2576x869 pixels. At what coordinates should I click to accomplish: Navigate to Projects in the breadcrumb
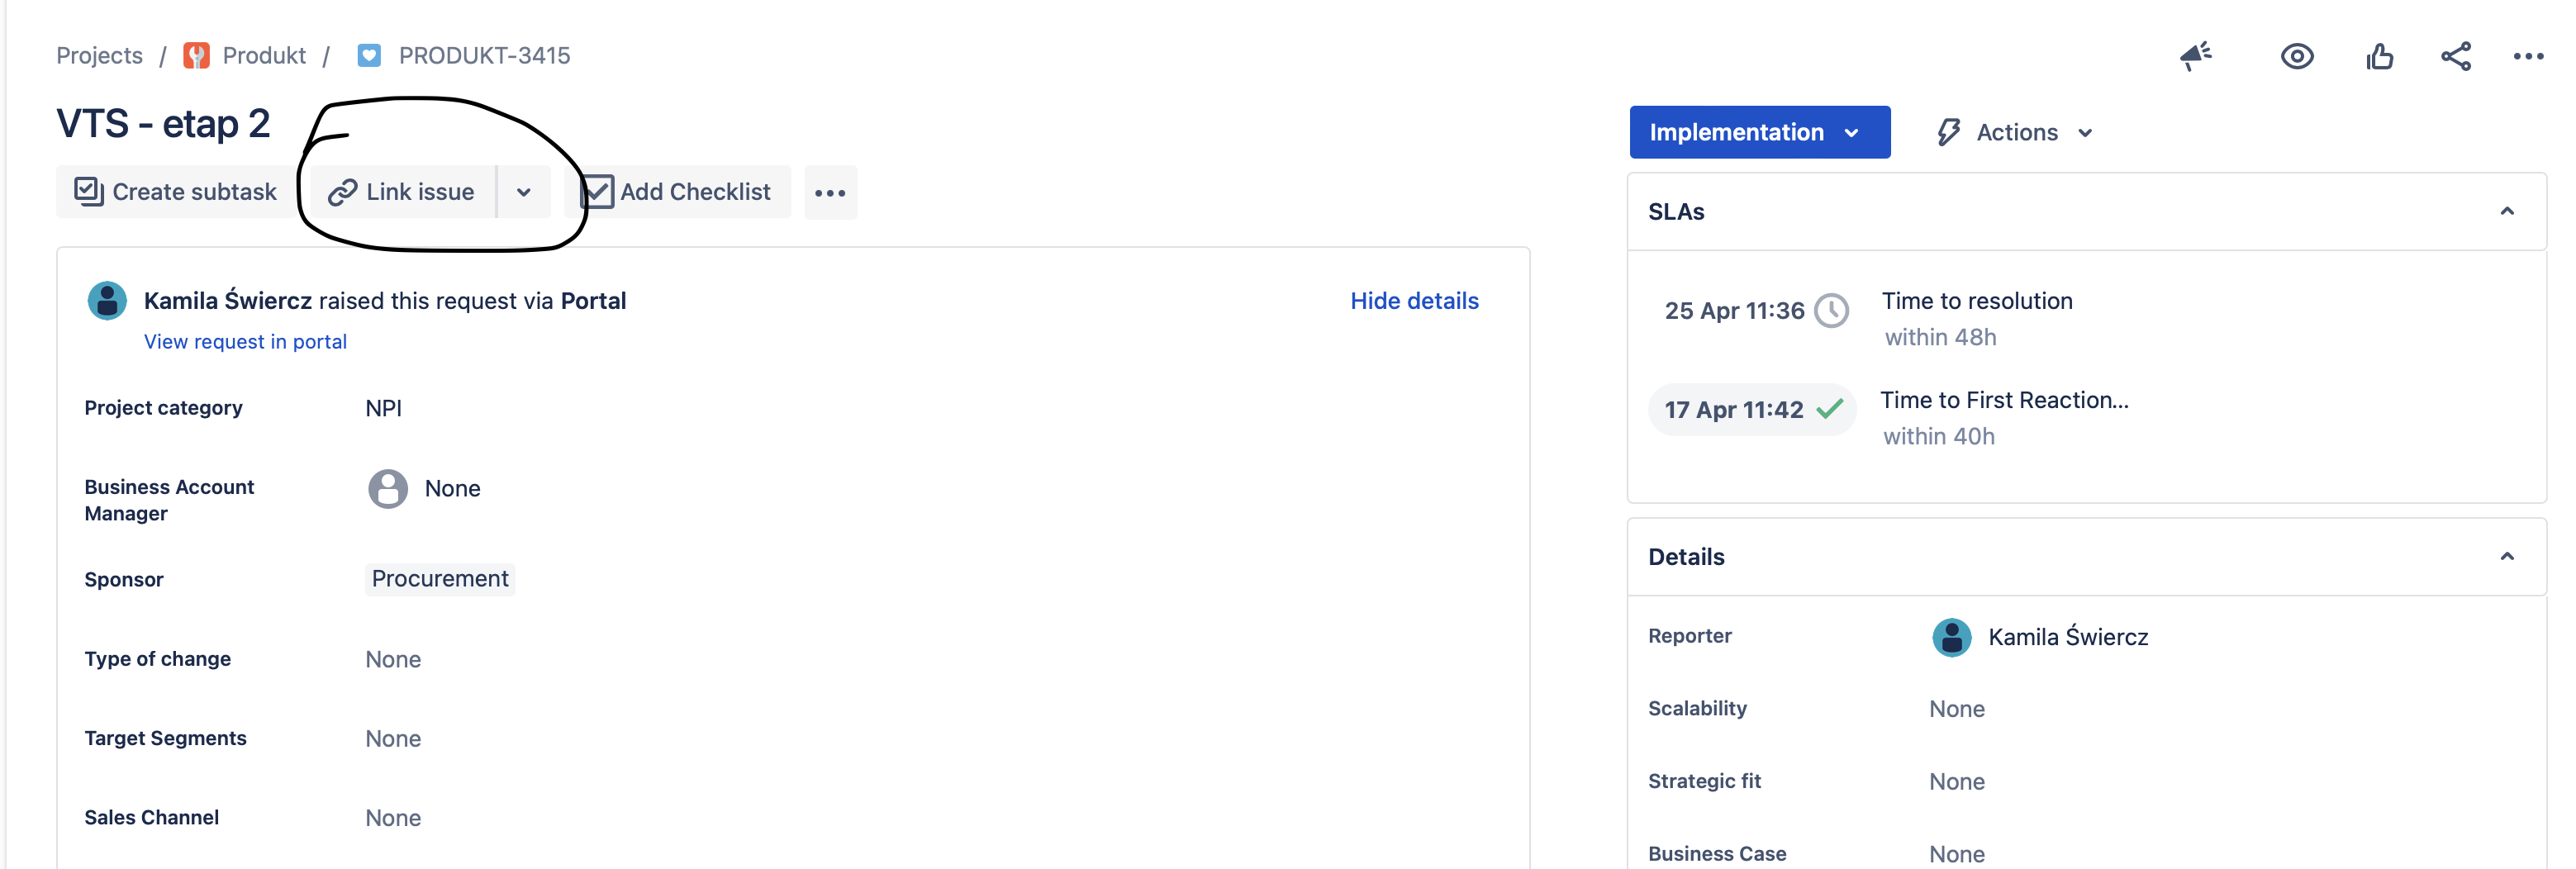click(99, 55)
